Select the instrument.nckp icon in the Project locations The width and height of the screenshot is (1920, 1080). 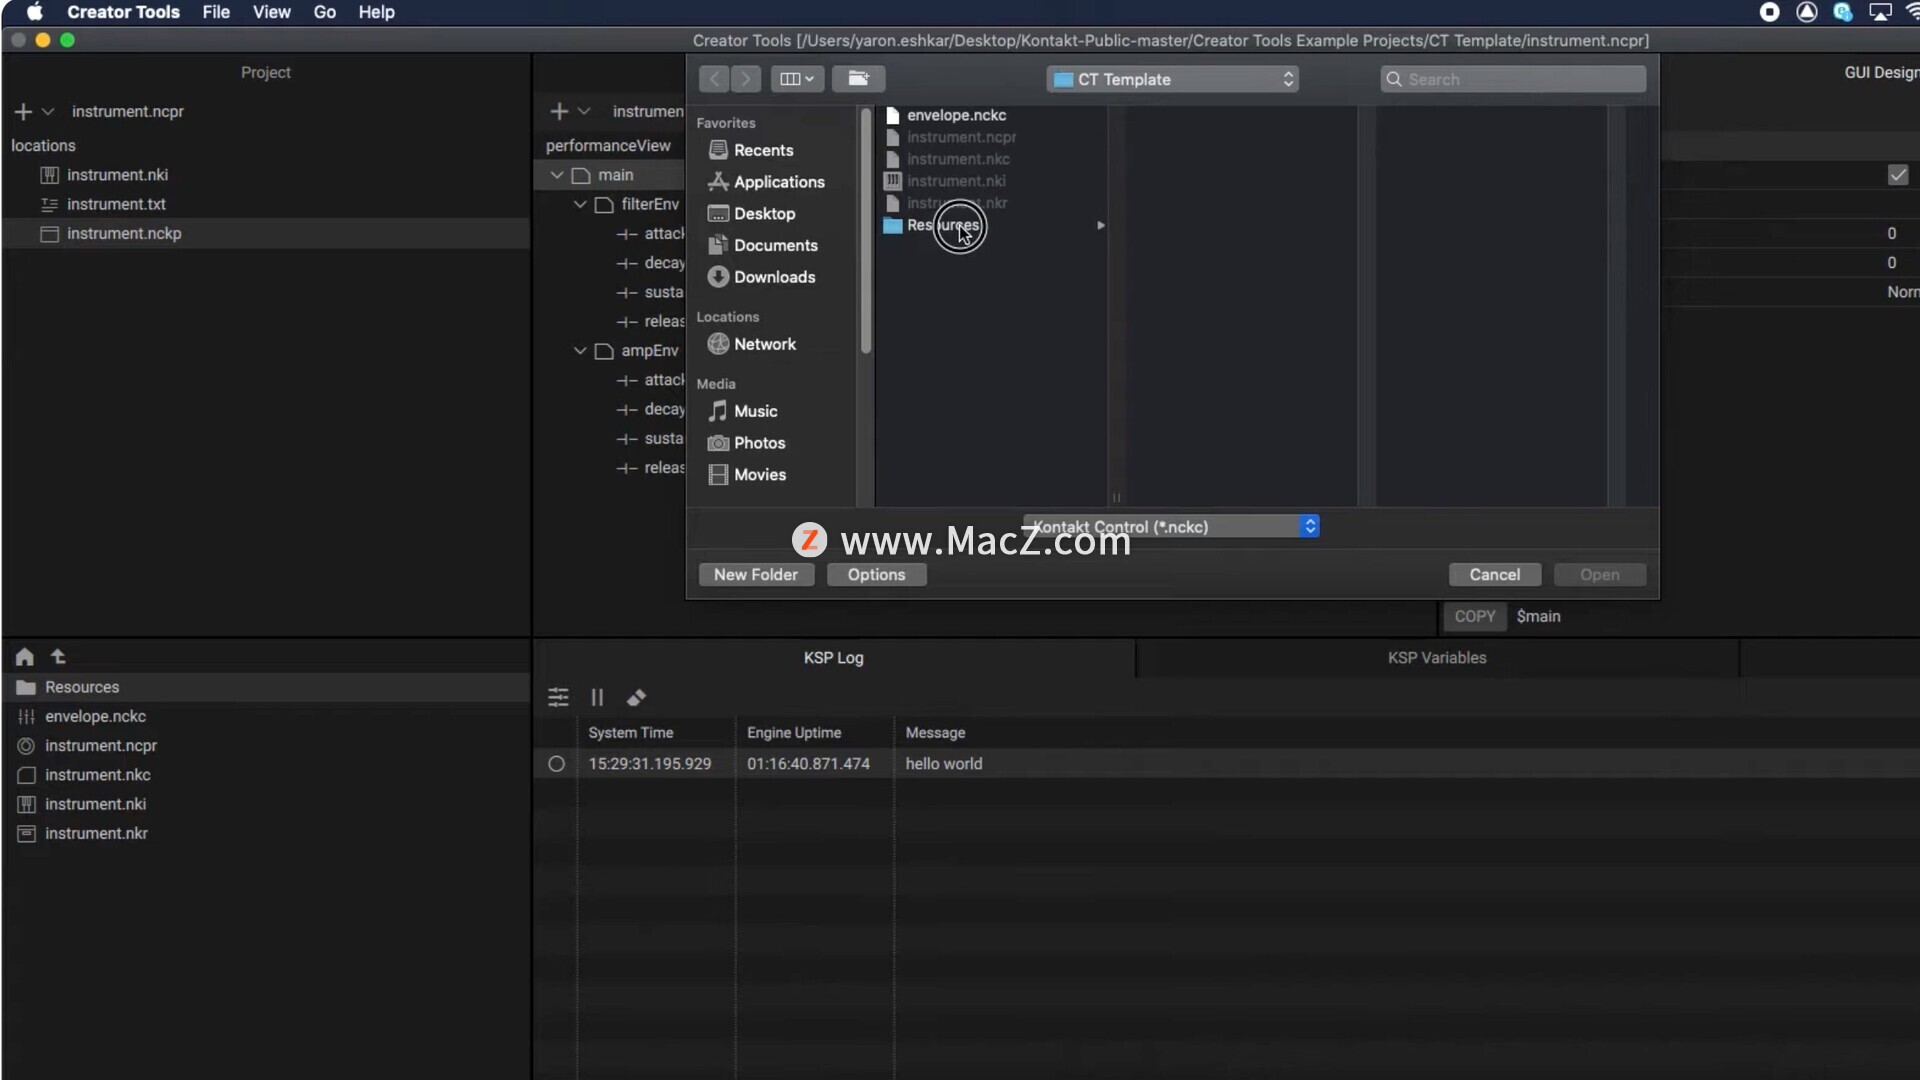[x=49, y=234]
